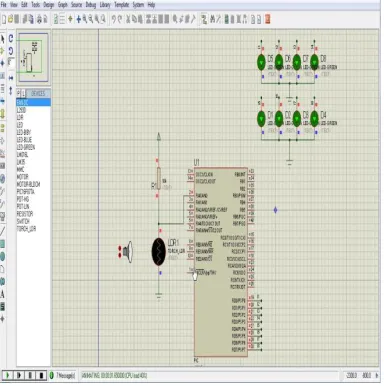Click the Step simulation button
The image size is (384, 386).
coord(19,375)
